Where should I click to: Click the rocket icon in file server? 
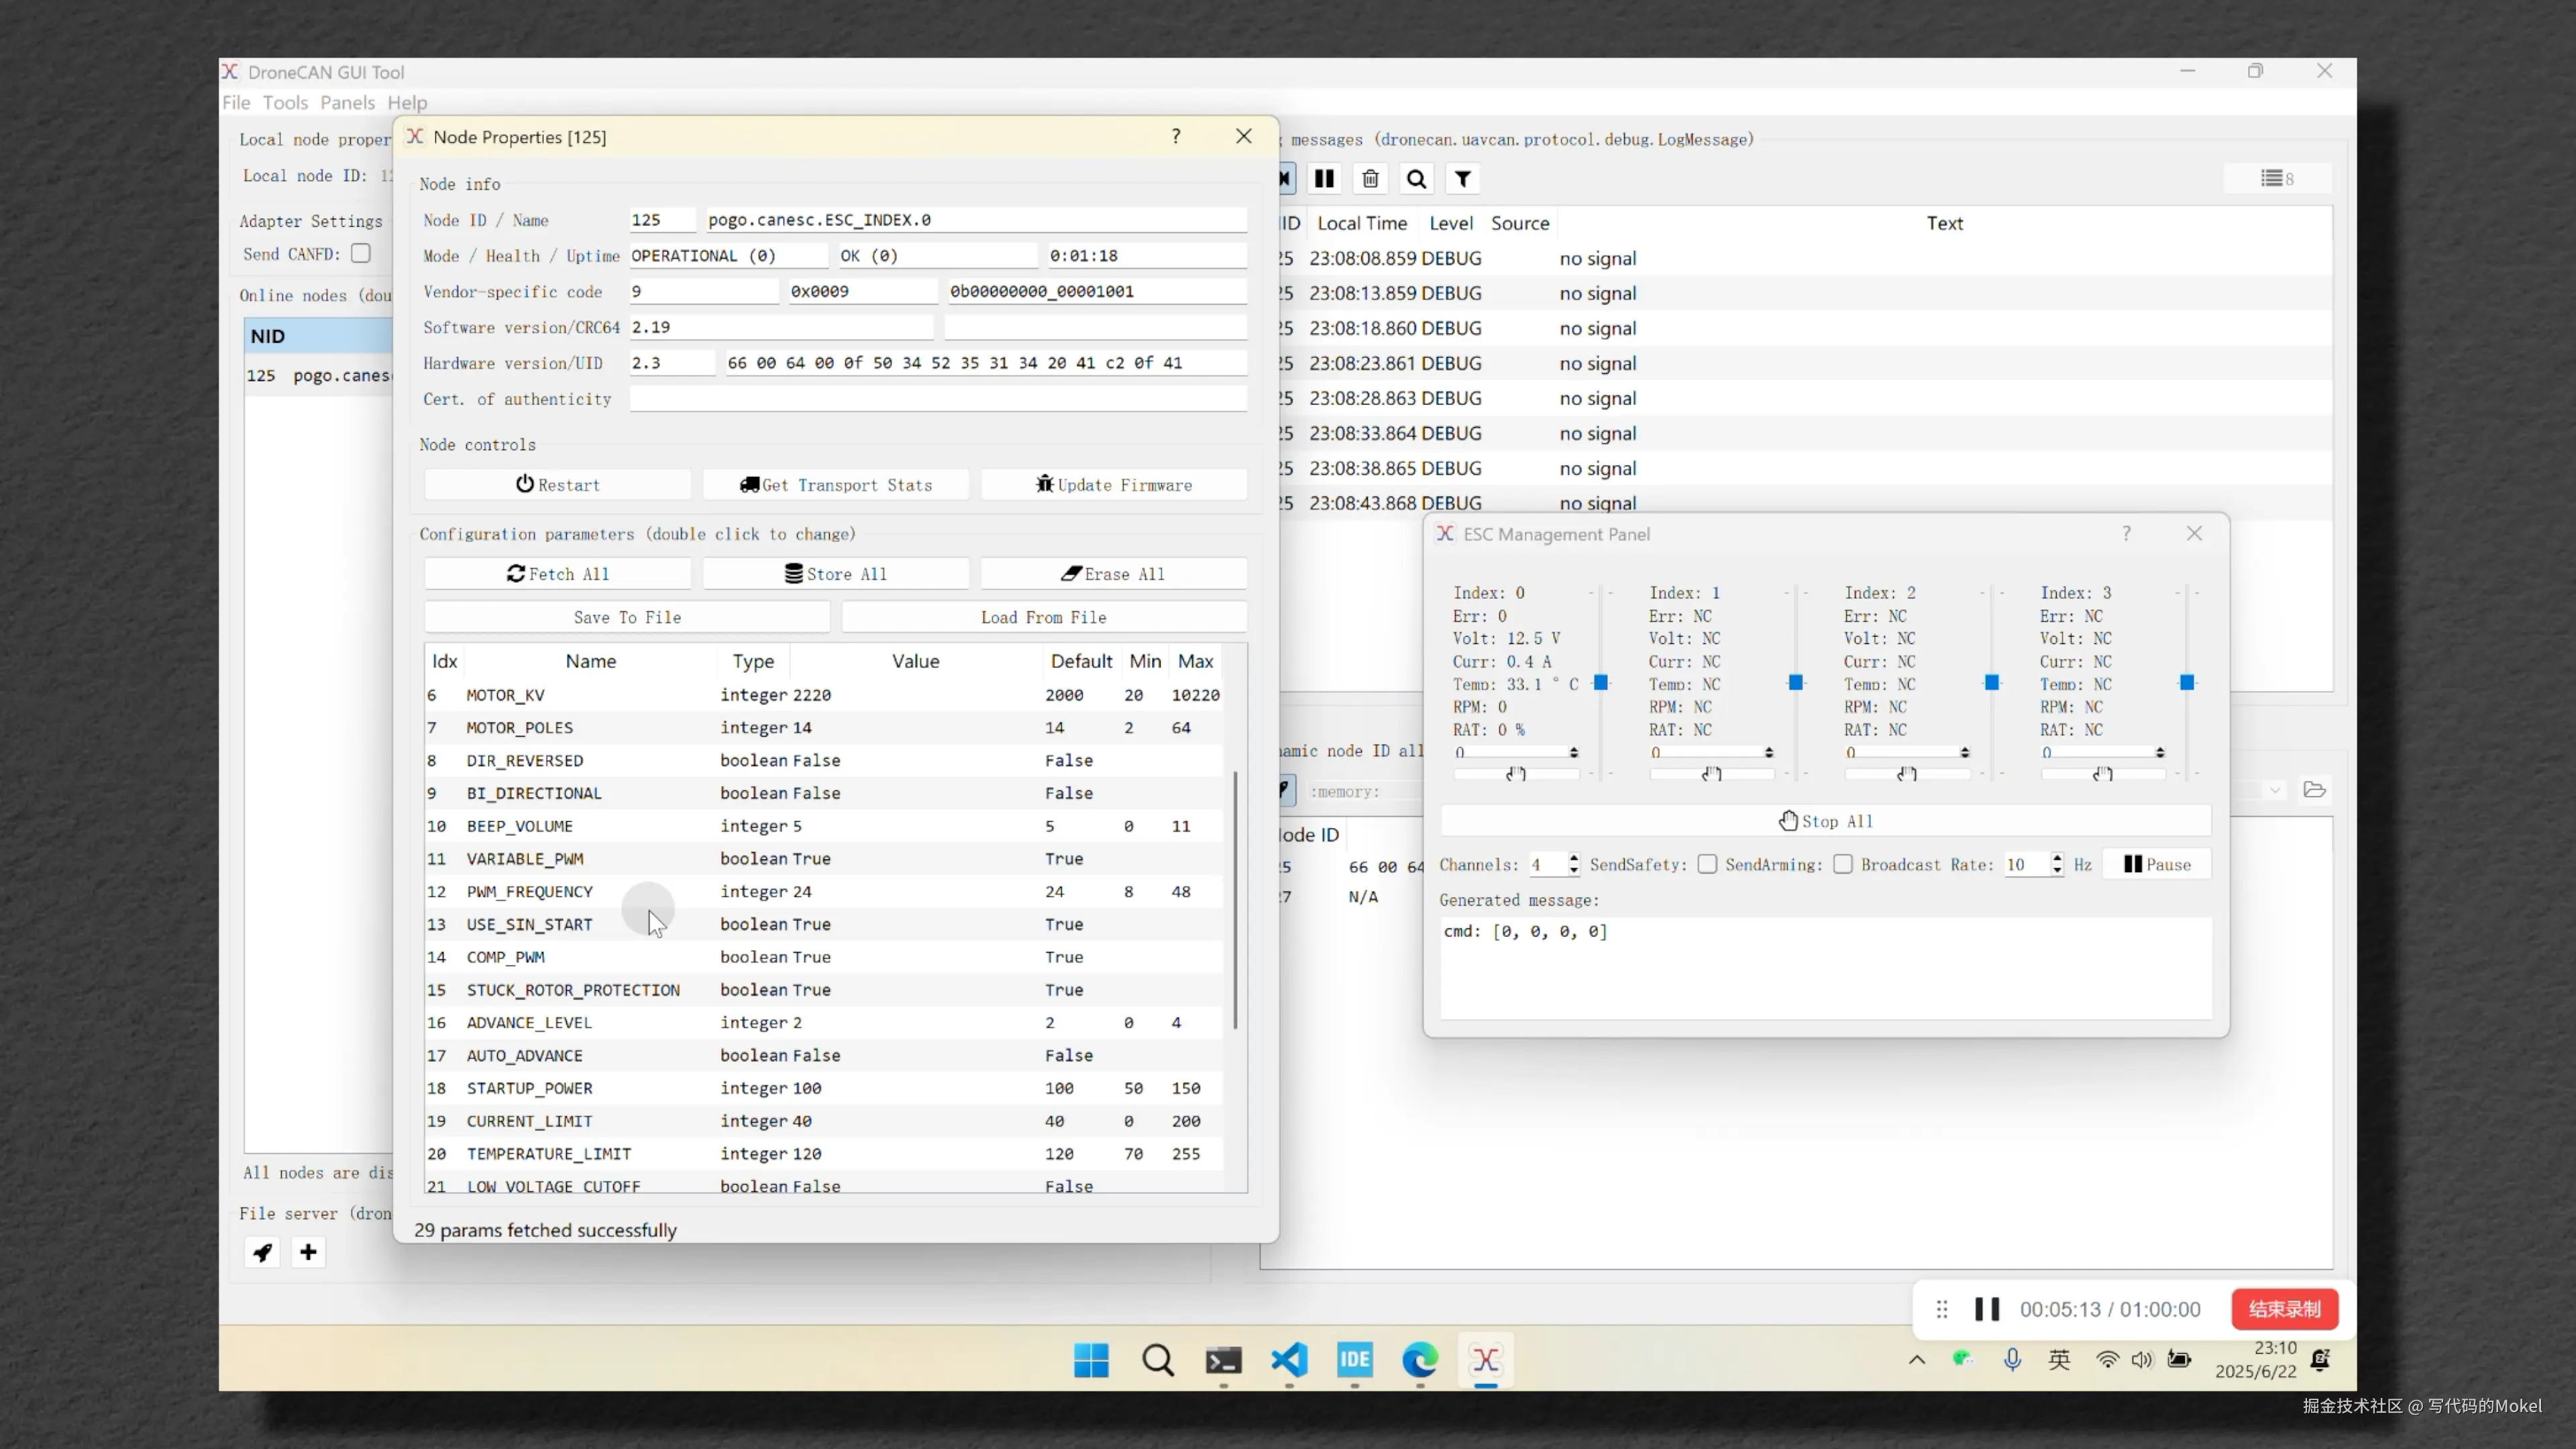(x=263, y=1252)
